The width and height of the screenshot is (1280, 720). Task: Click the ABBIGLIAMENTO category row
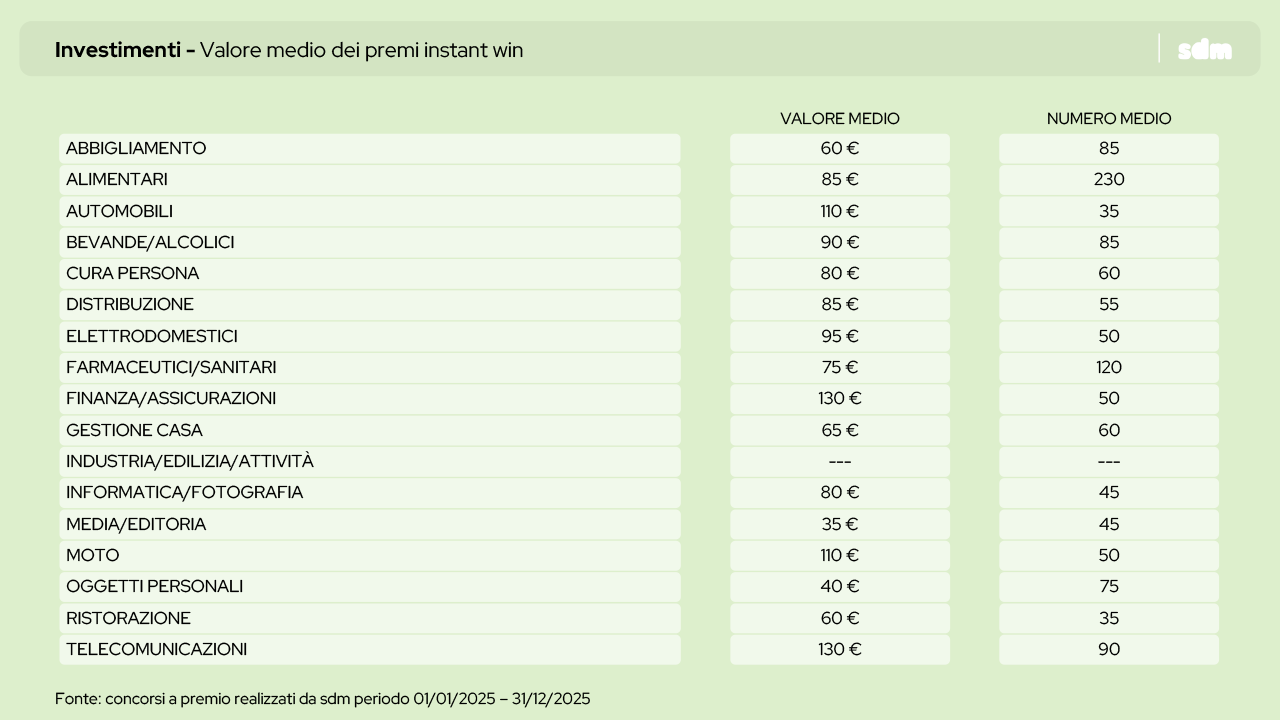pos(136,148)
